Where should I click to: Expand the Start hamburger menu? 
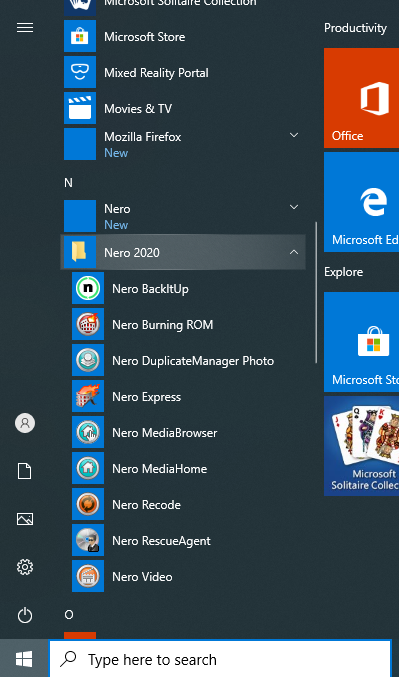[25, 28]
